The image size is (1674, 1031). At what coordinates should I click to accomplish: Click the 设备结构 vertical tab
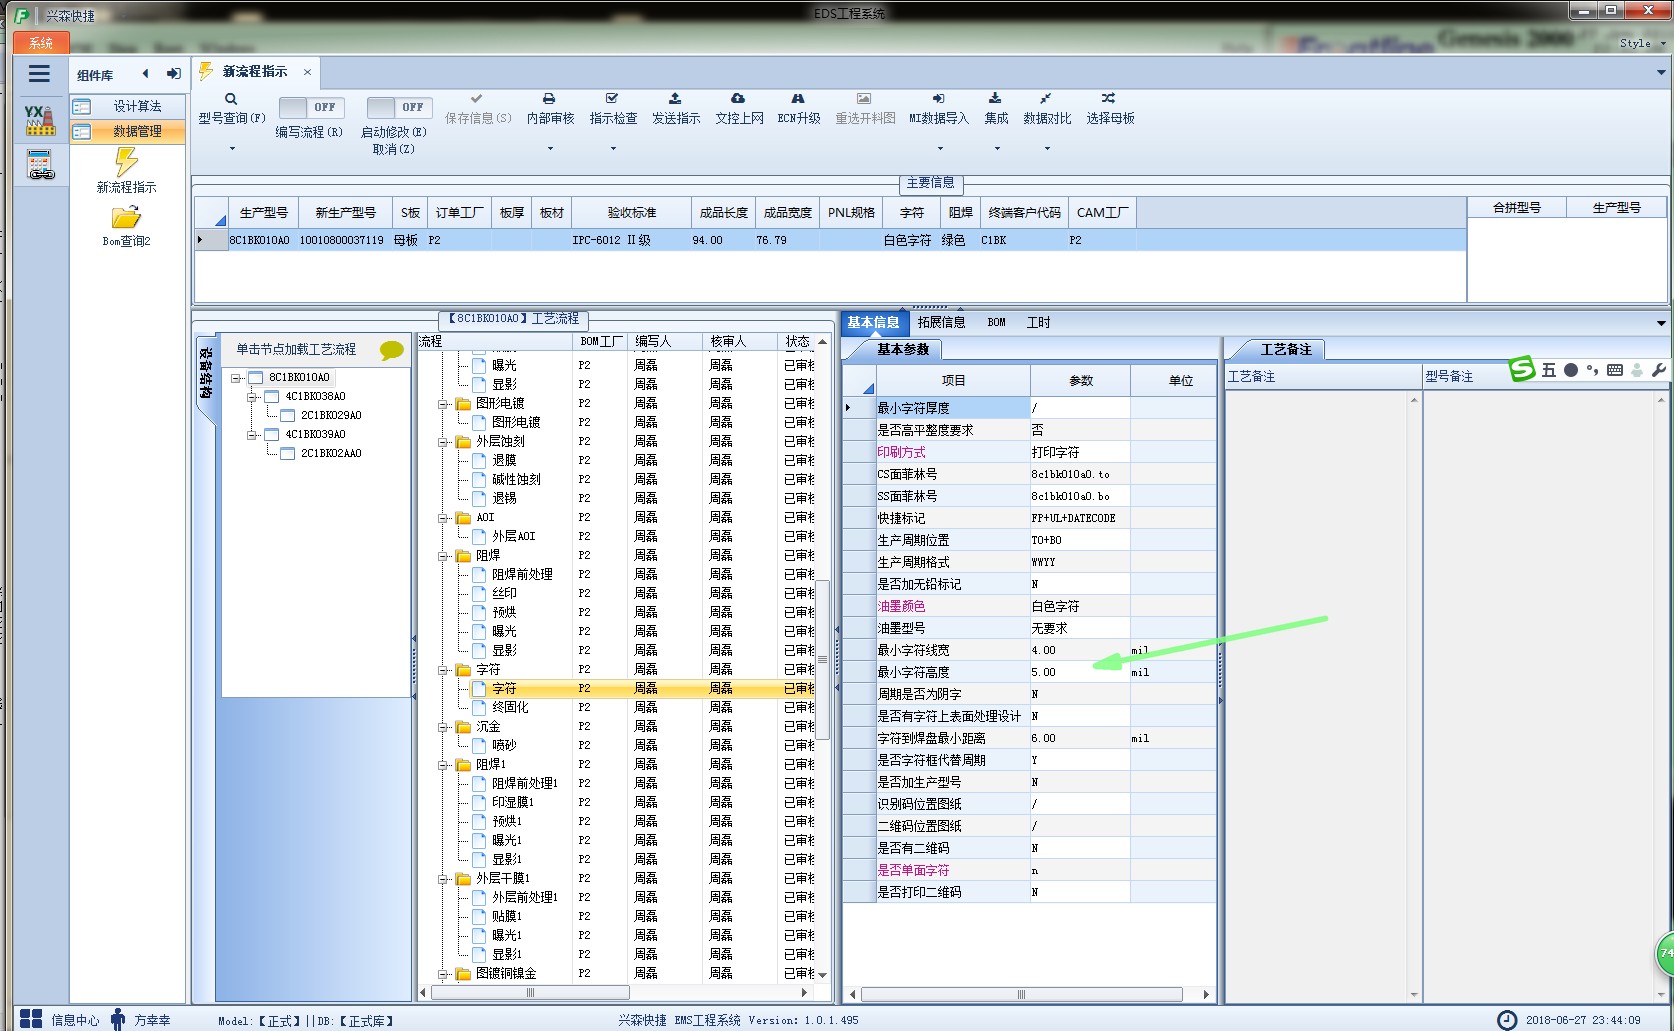[205, 373]
